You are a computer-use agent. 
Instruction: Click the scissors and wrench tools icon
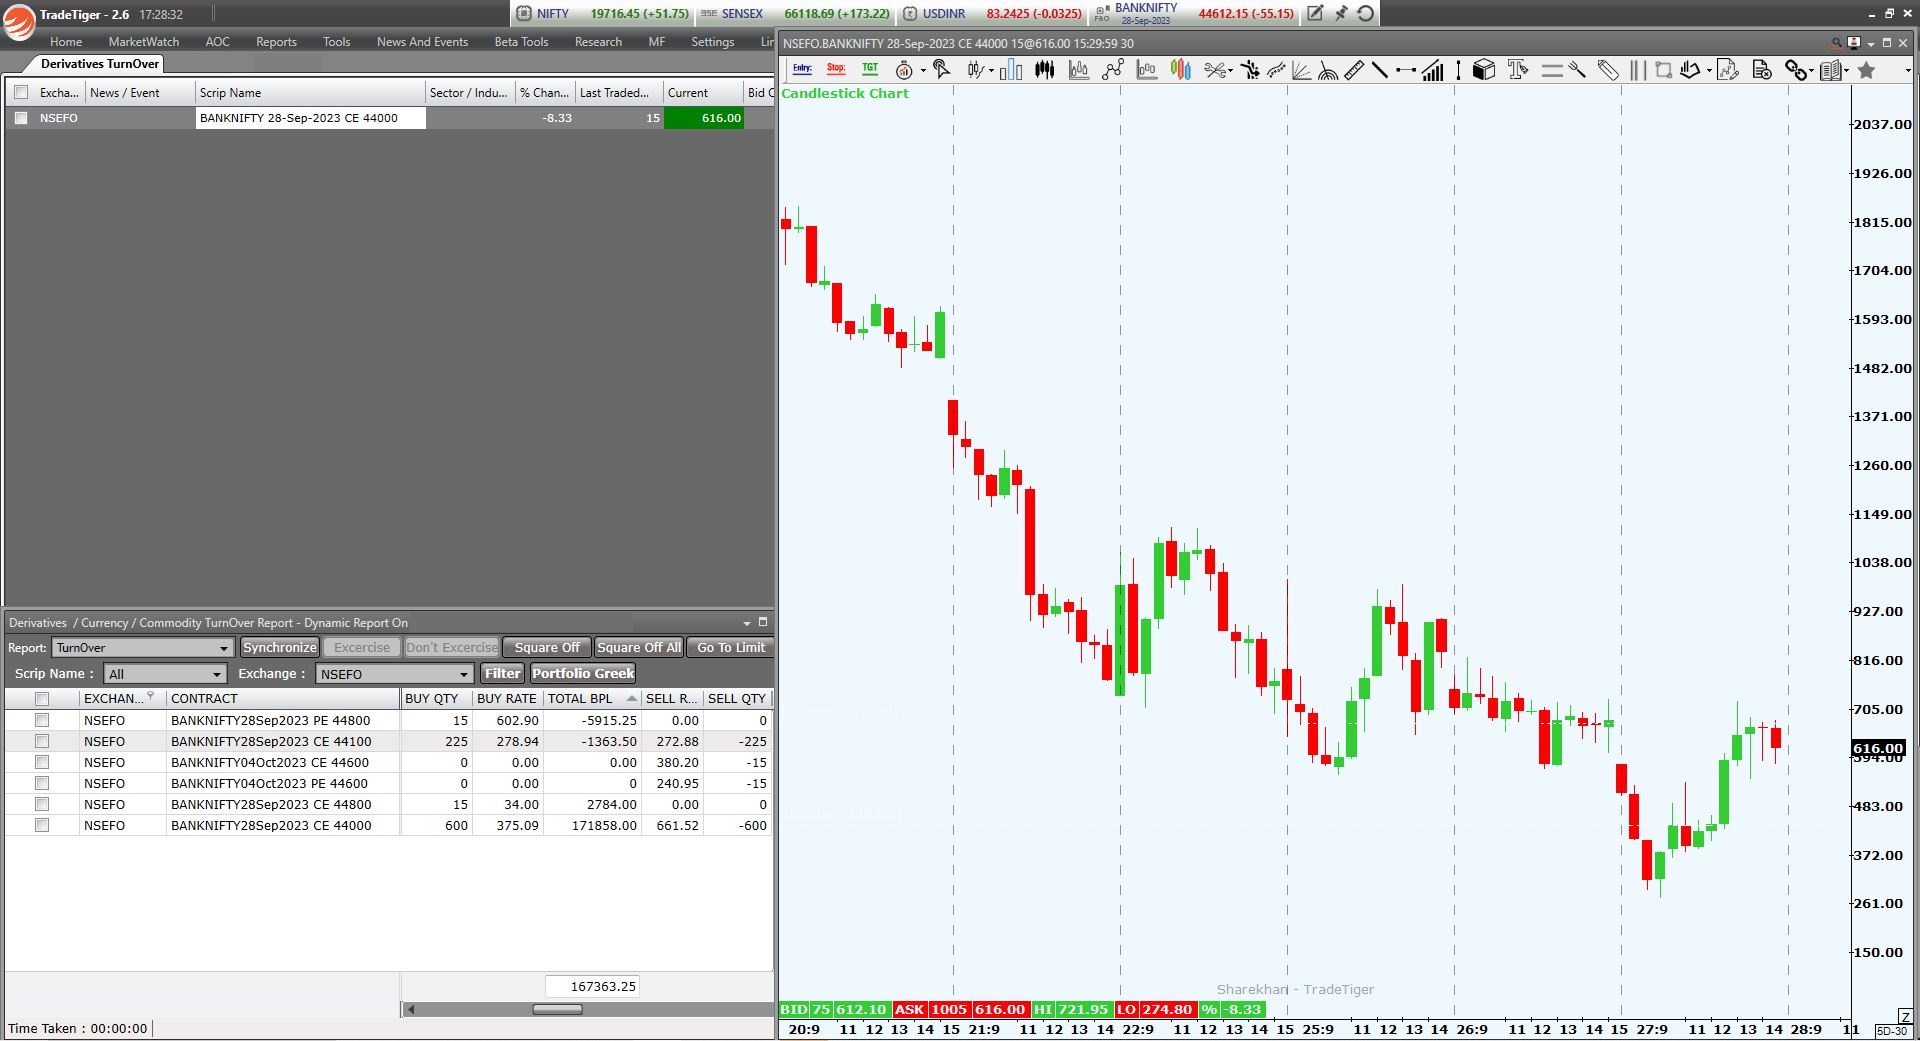click(1215, 70)
